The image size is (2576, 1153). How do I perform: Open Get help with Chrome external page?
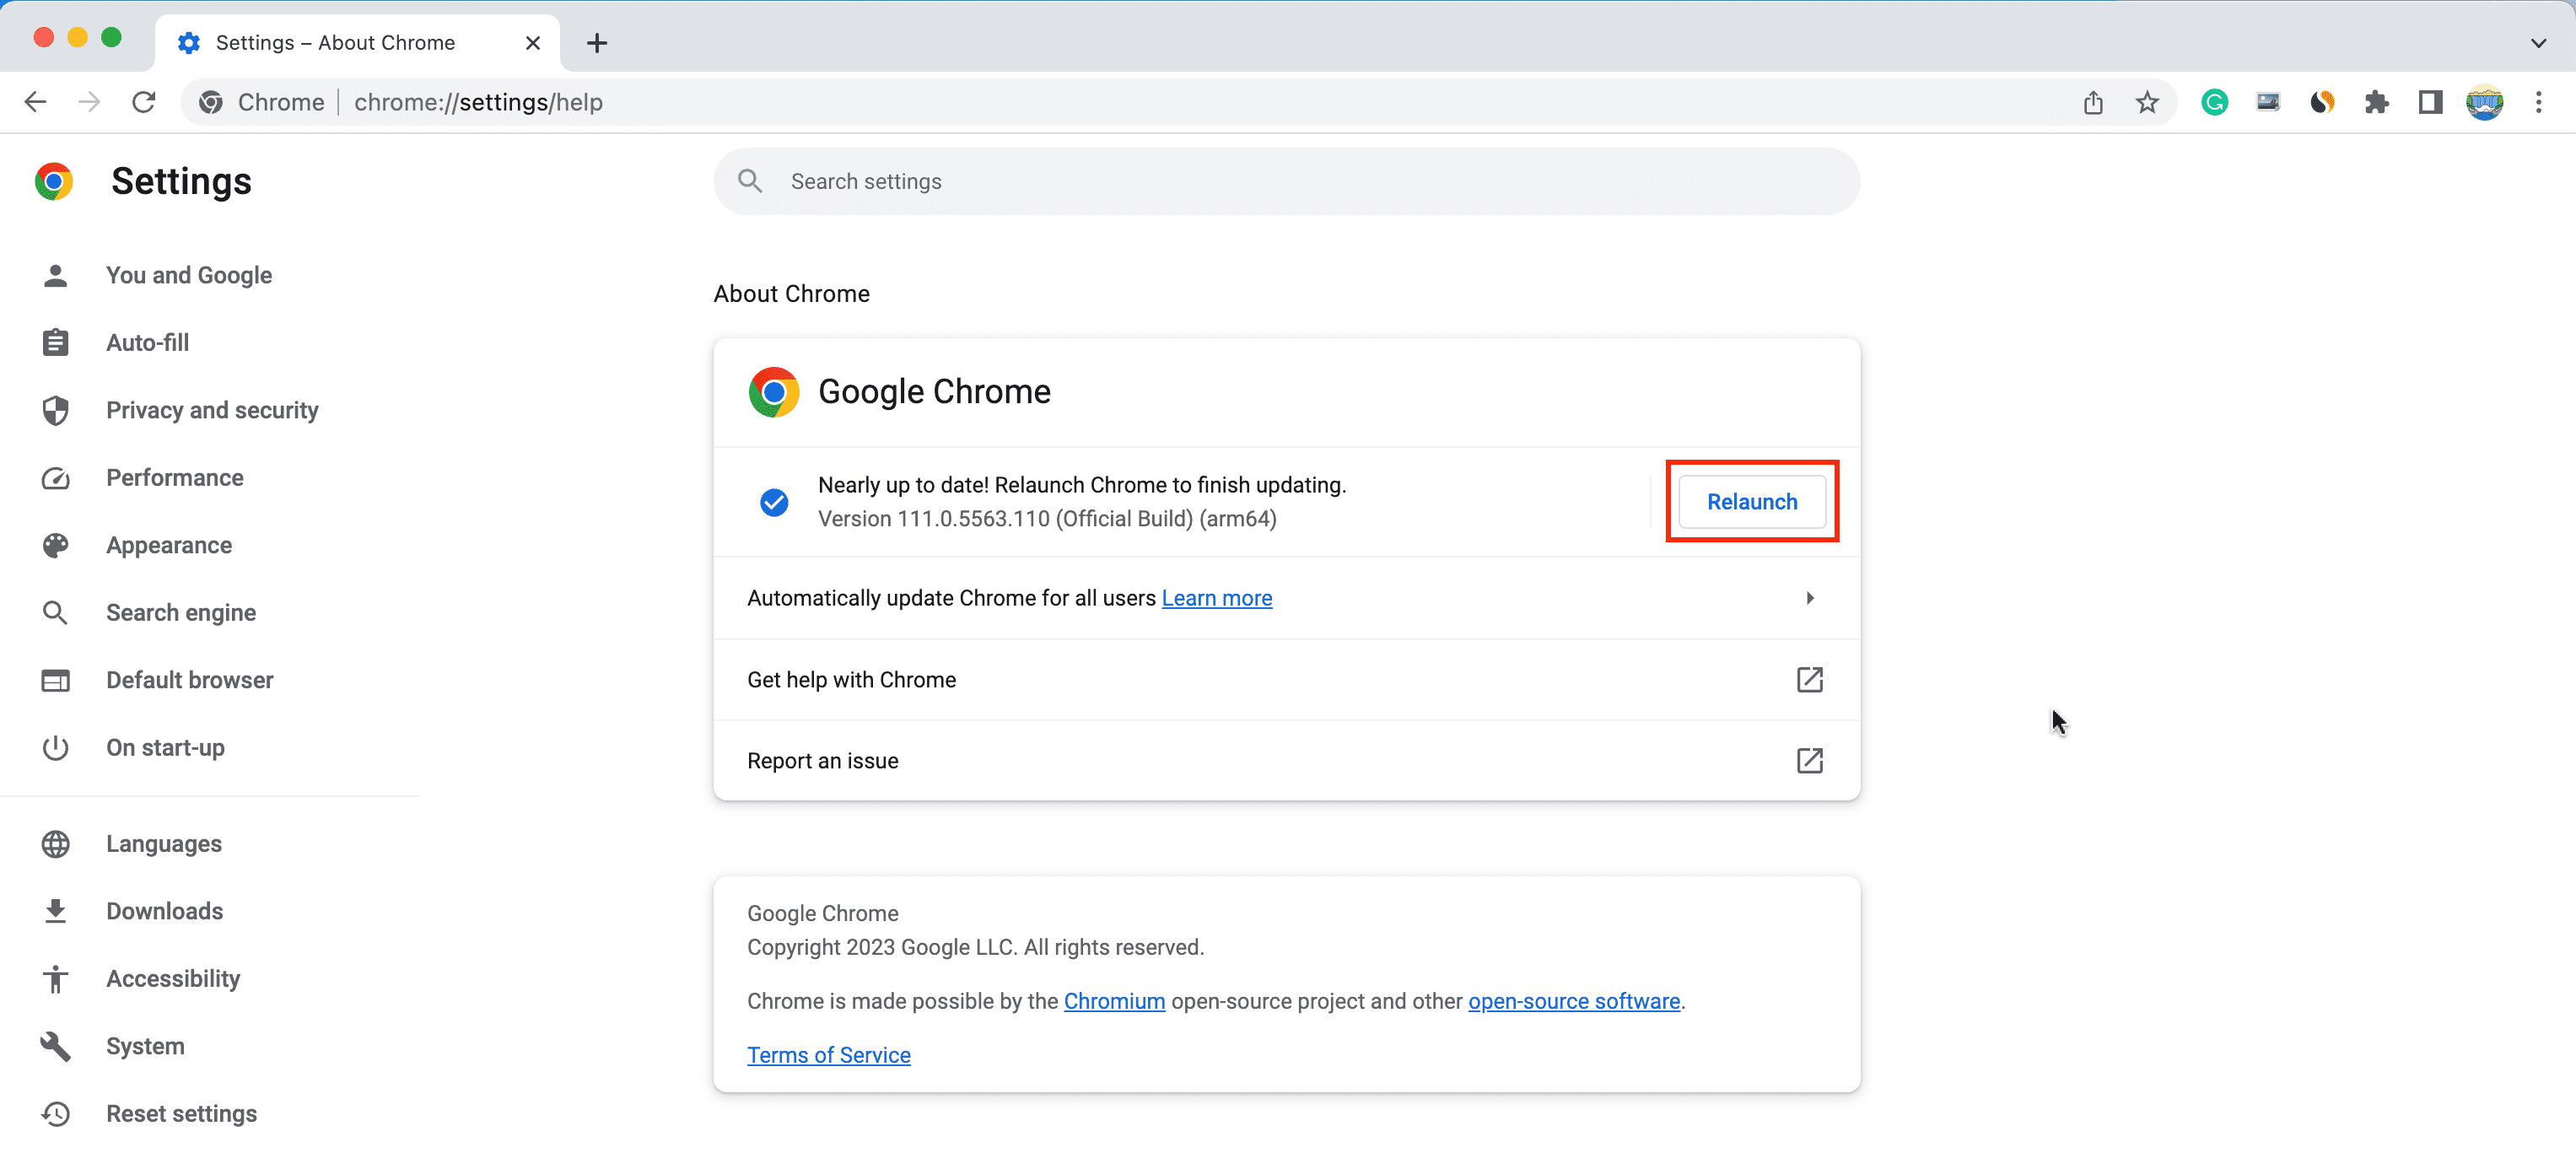(1808, 678)
